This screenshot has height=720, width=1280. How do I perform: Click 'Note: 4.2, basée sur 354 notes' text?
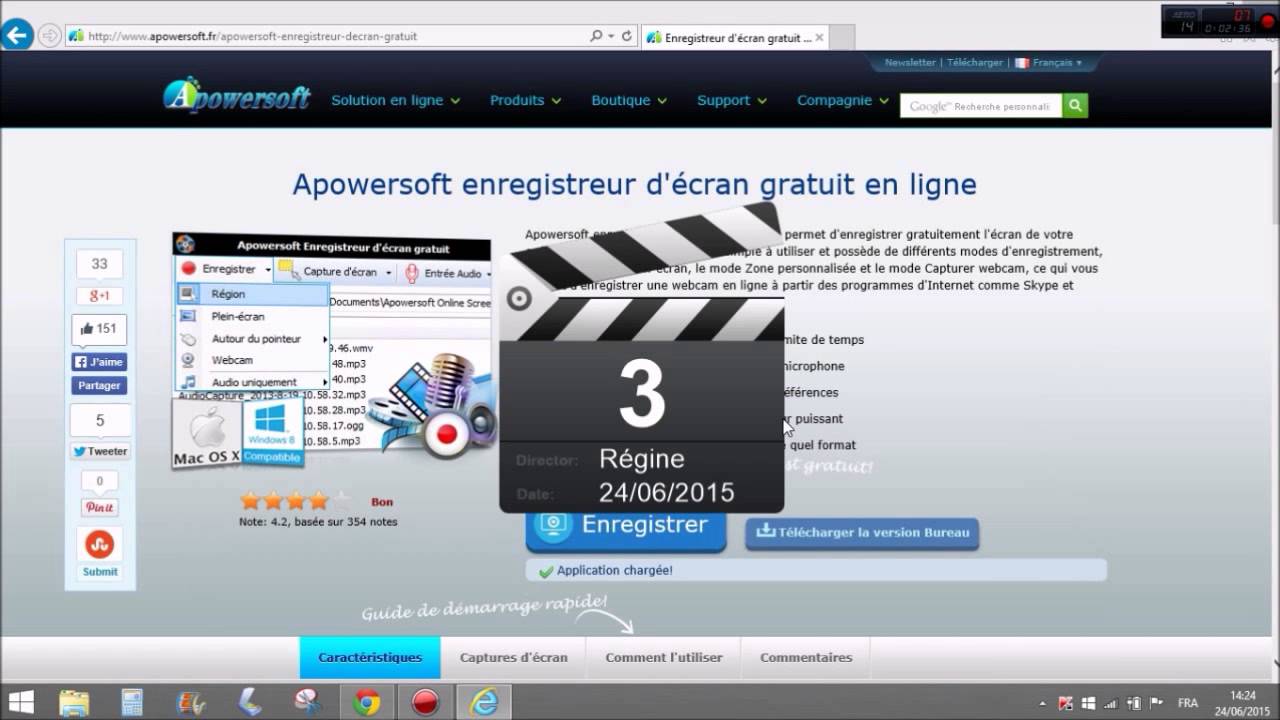(318, 522)
